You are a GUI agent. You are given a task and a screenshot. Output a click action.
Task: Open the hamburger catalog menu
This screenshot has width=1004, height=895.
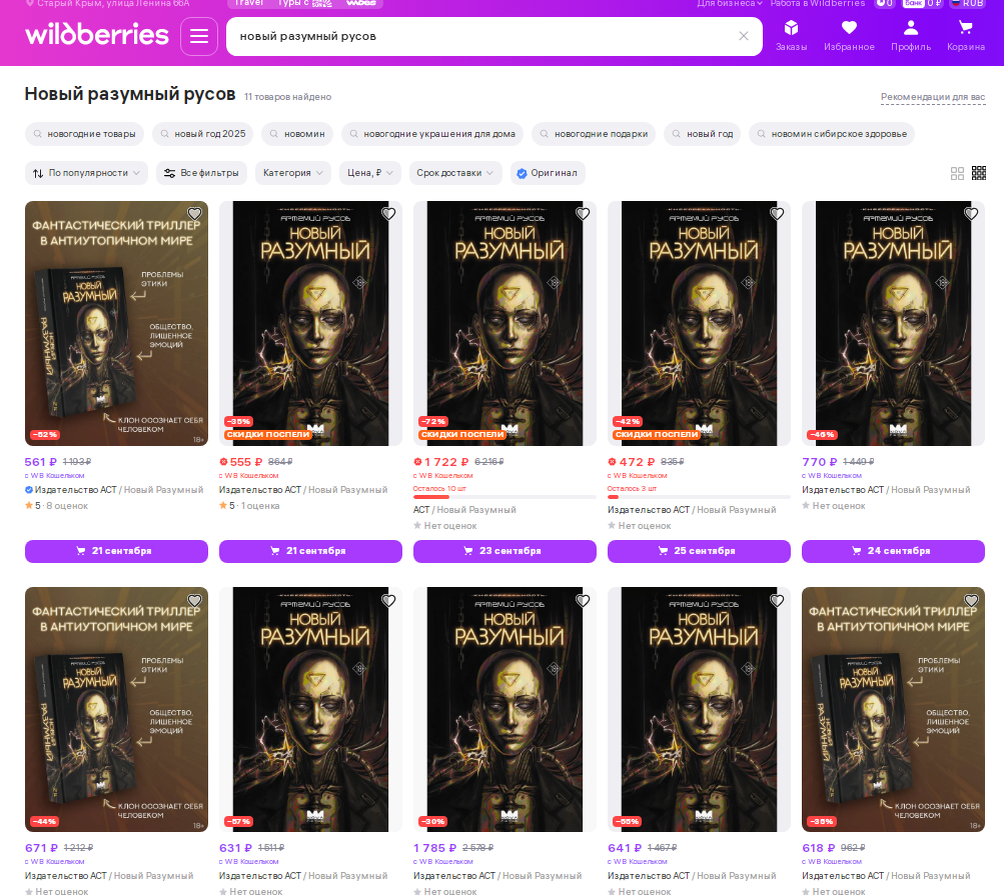[198, 36]
